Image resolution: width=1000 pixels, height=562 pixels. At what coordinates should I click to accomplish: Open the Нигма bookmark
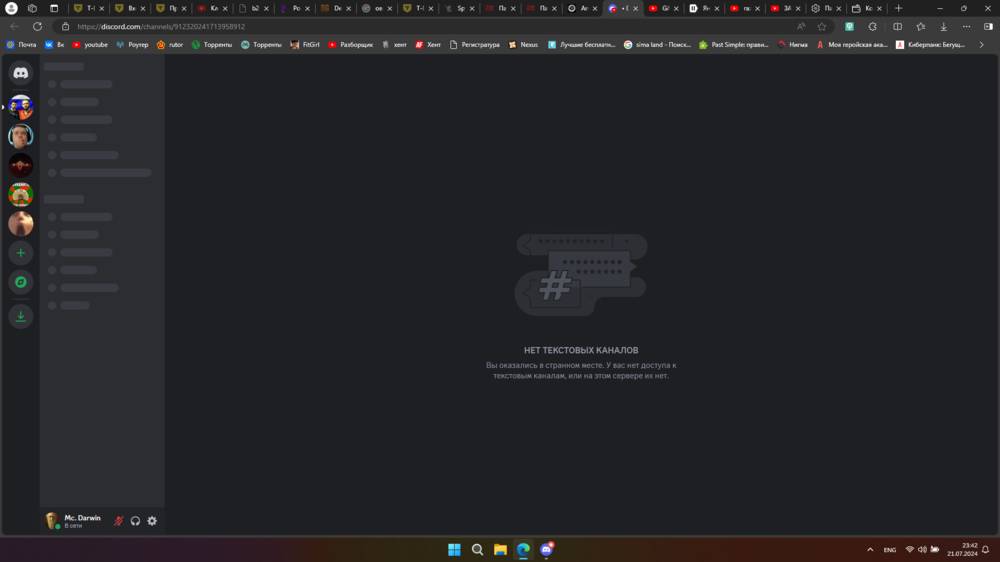pyautogui.click(x=793, y=45)
